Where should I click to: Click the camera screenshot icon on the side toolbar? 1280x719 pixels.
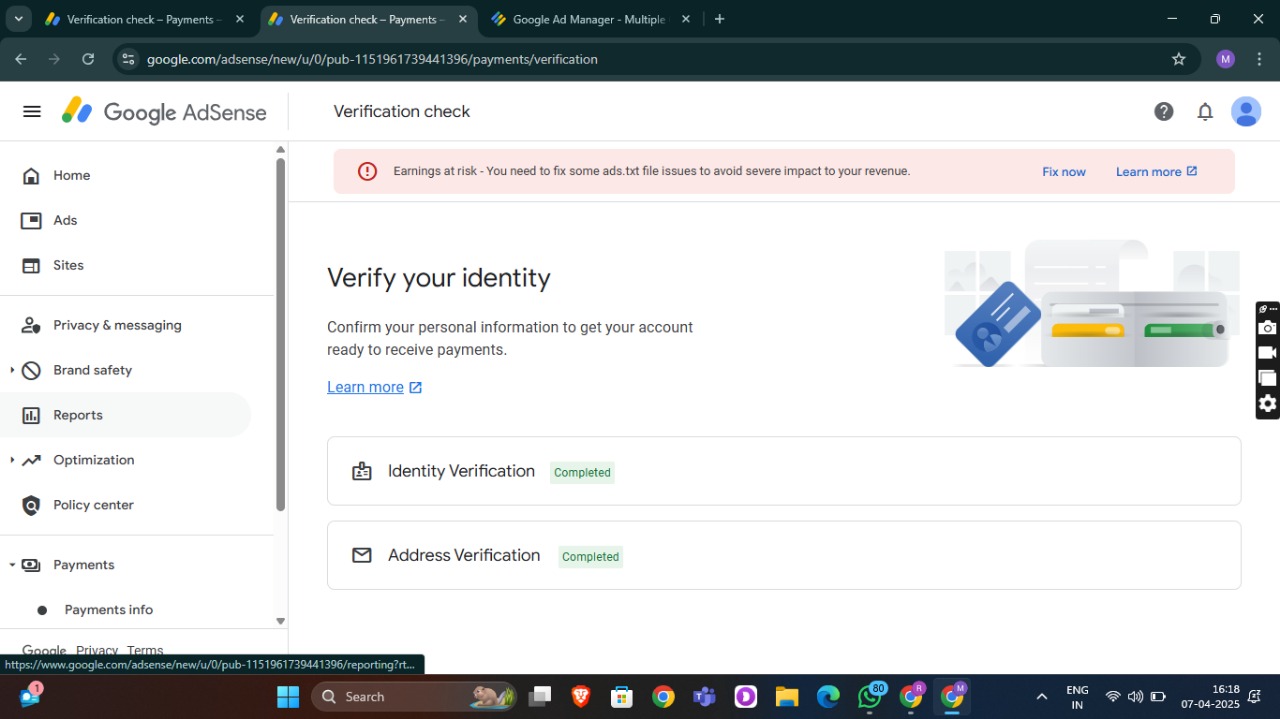click(1268, 328)
